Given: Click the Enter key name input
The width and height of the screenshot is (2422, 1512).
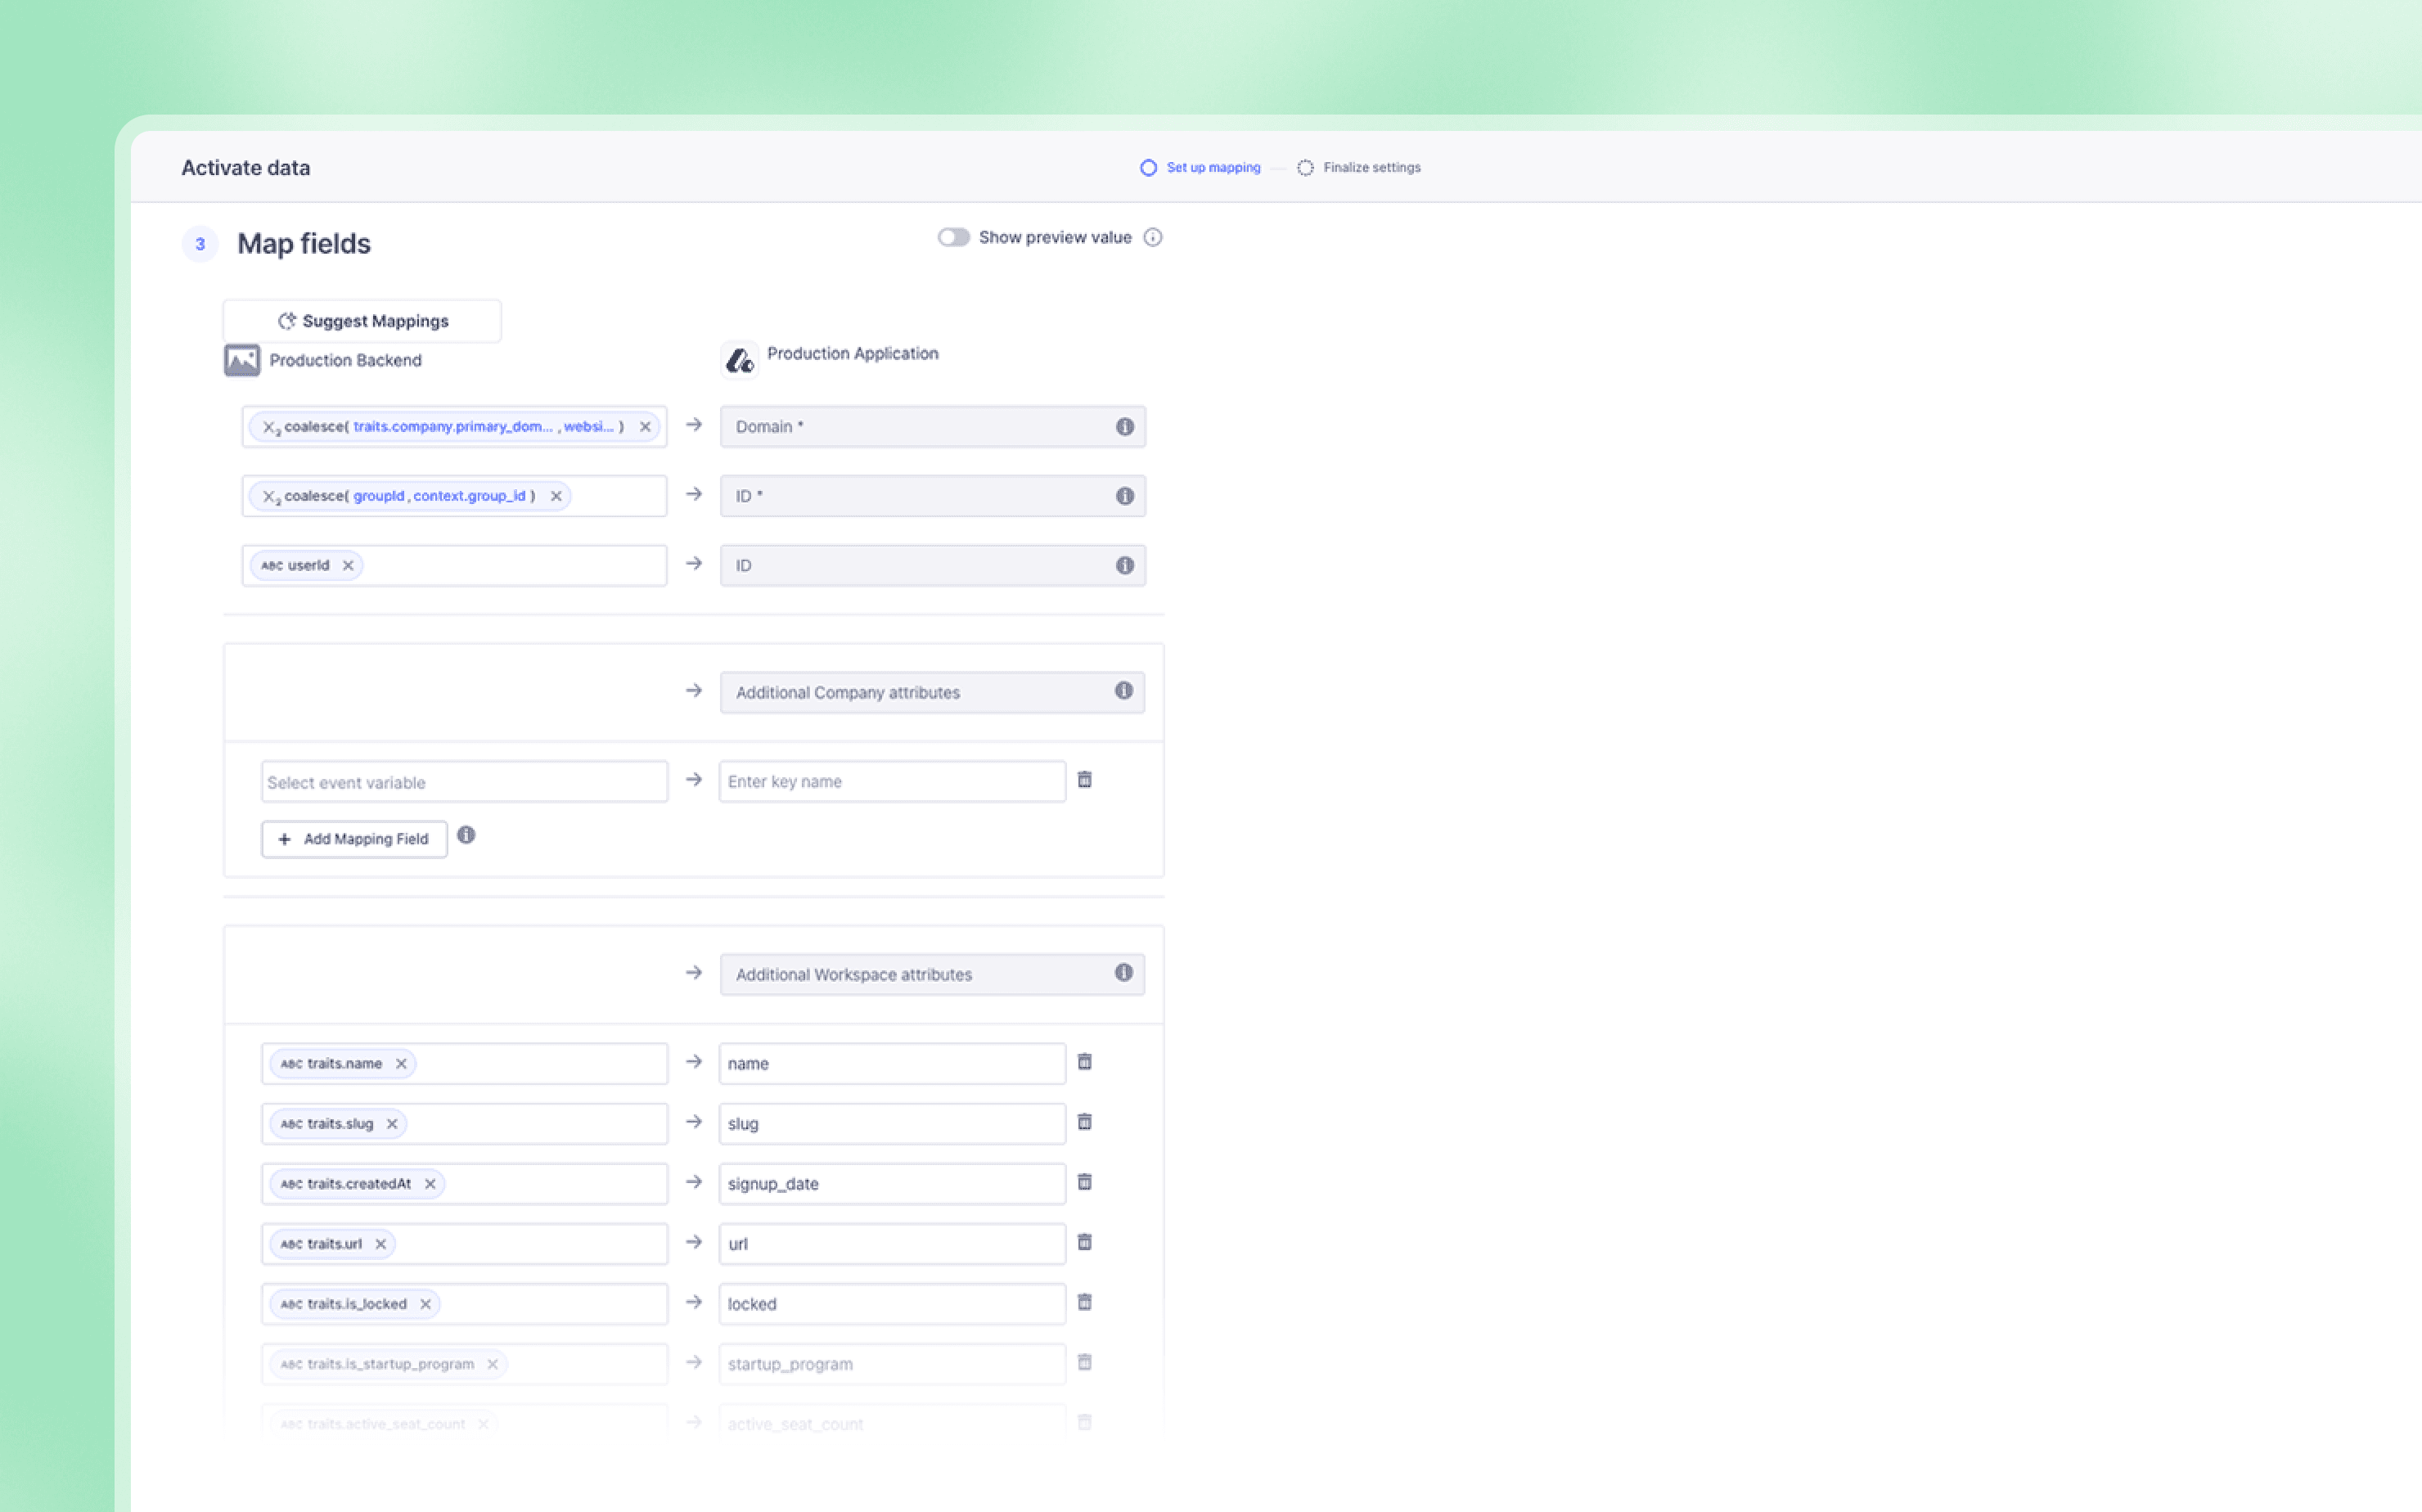Looking at the screenshot, I should (891, 782).
